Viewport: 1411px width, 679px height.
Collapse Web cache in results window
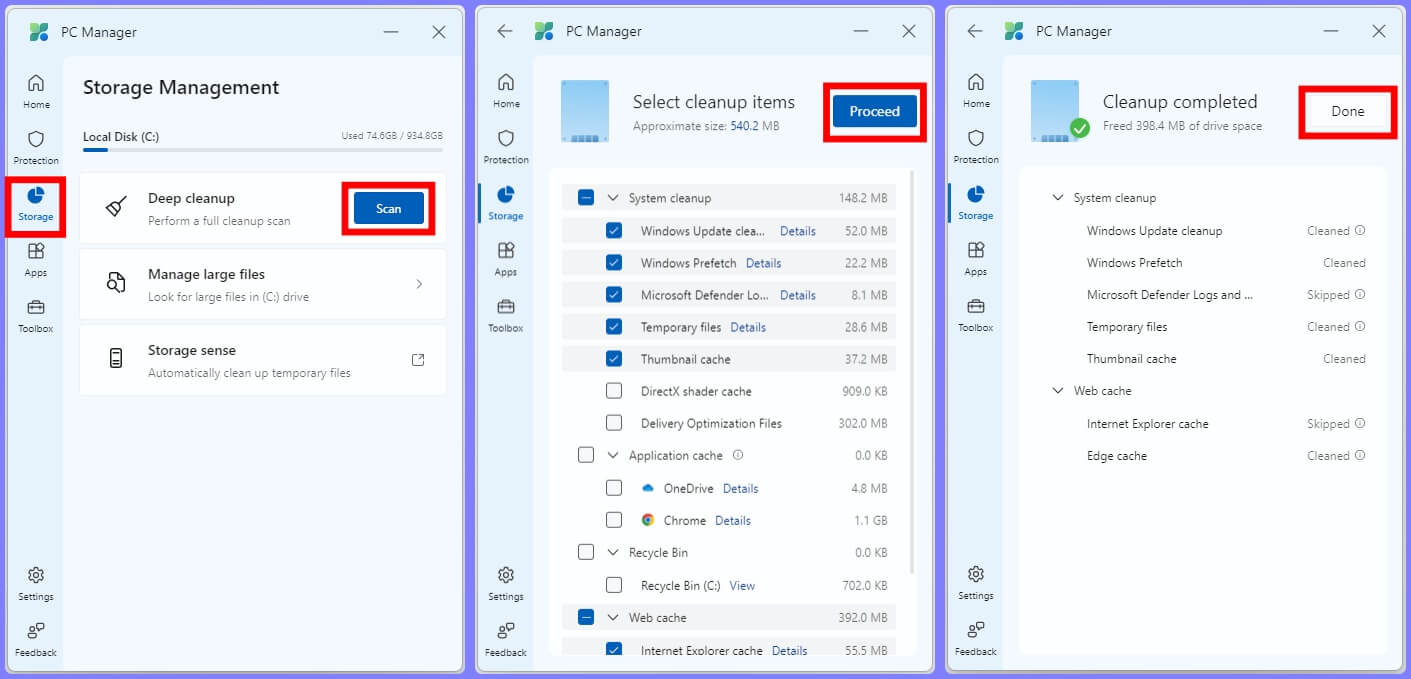click(x=1058, y=391)
